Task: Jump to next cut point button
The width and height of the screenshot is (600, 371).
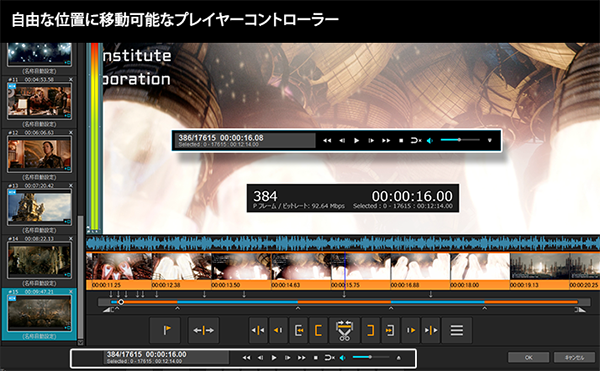Action: pos(430,330)
